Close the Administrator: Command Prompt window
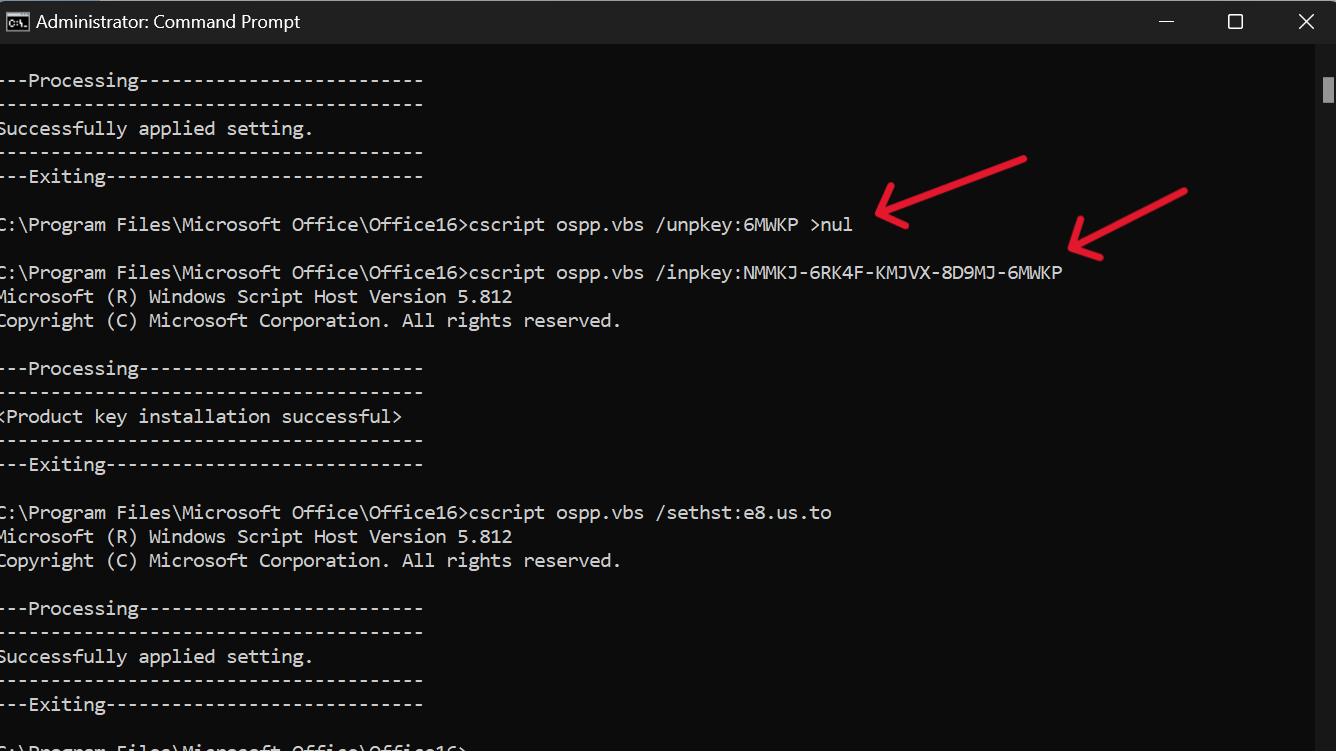This screenshot has width=1336, height=751. pyautogui.click(x=1305, y=22)
